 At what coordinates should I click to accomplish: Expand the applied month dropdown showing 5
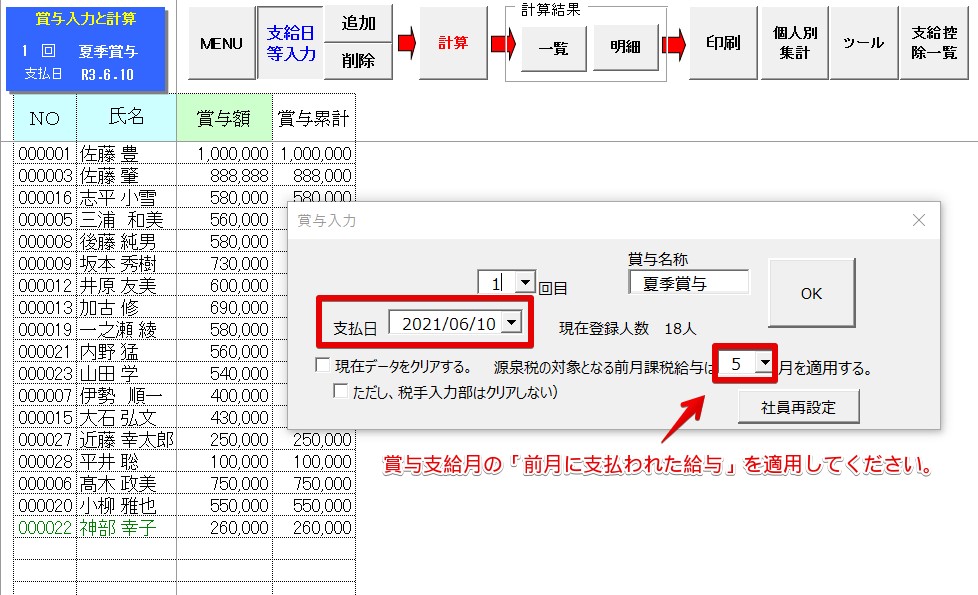coord(764,362)
